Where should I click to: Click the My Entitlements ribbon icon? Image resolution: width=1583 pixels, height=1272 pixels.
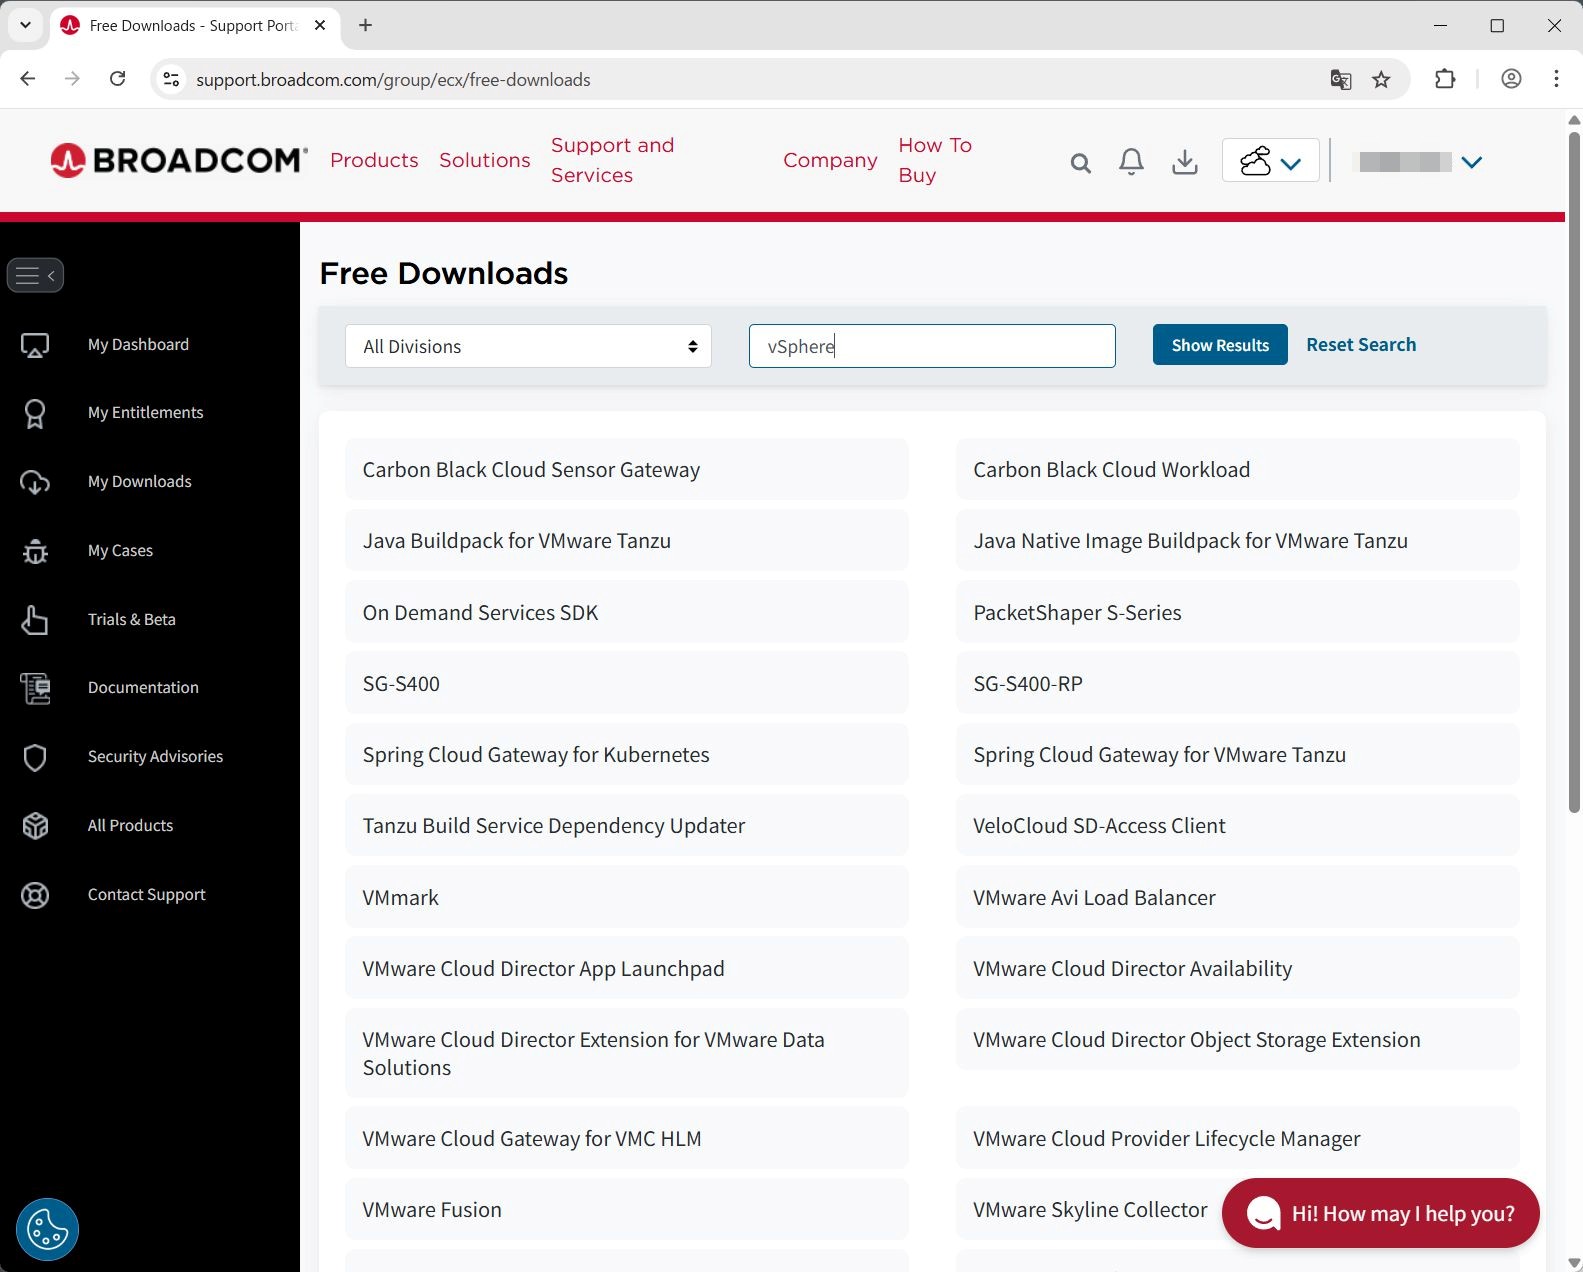35,413
